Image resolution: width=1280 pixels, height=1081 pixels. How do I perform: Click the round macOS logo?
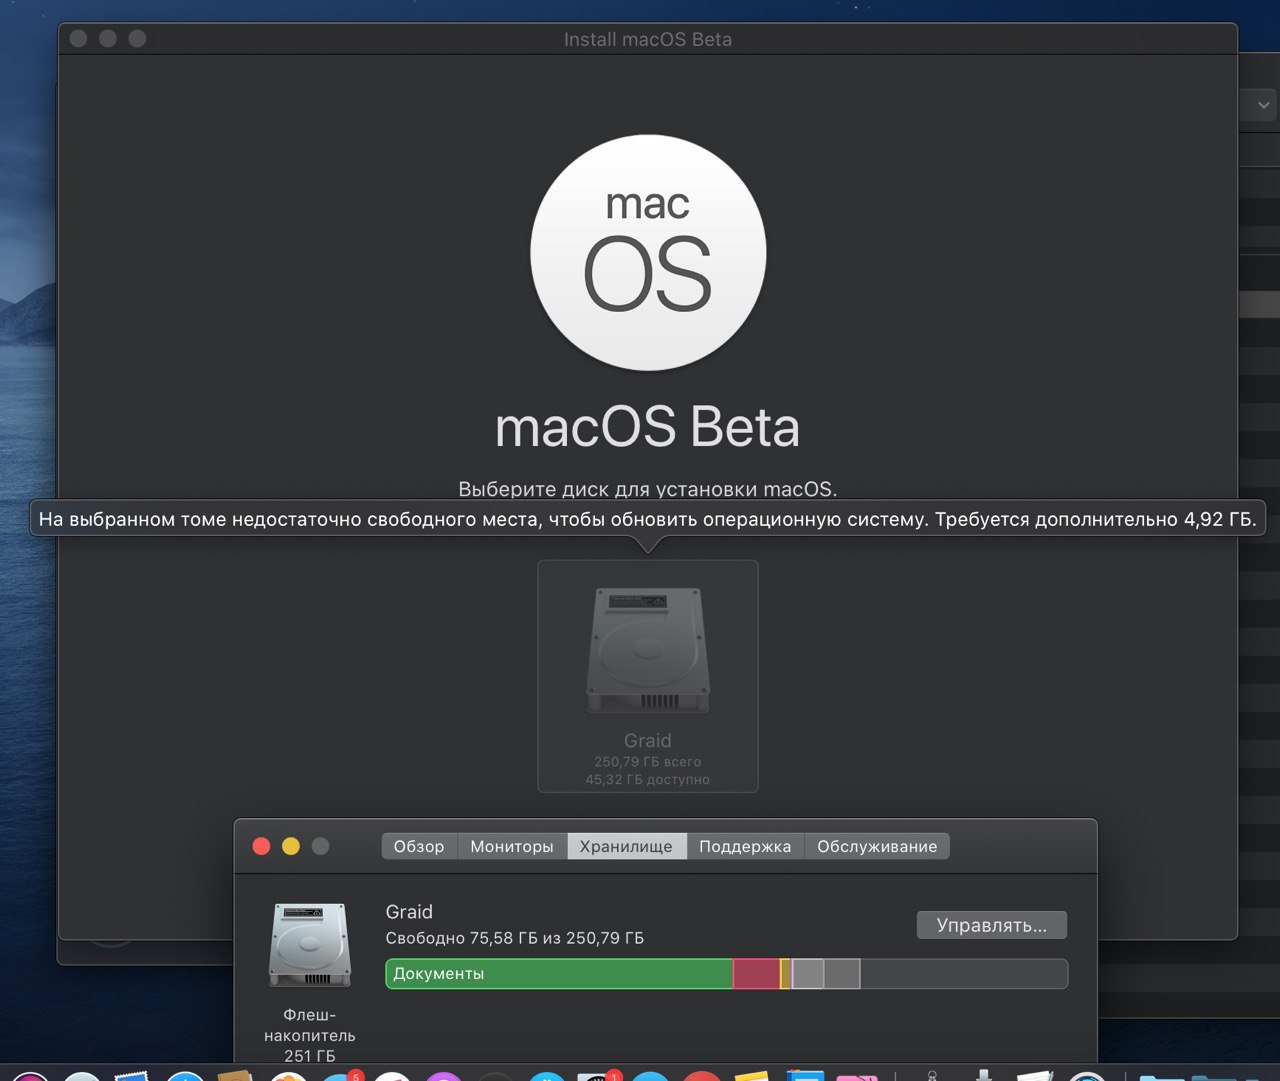[648, 253]
